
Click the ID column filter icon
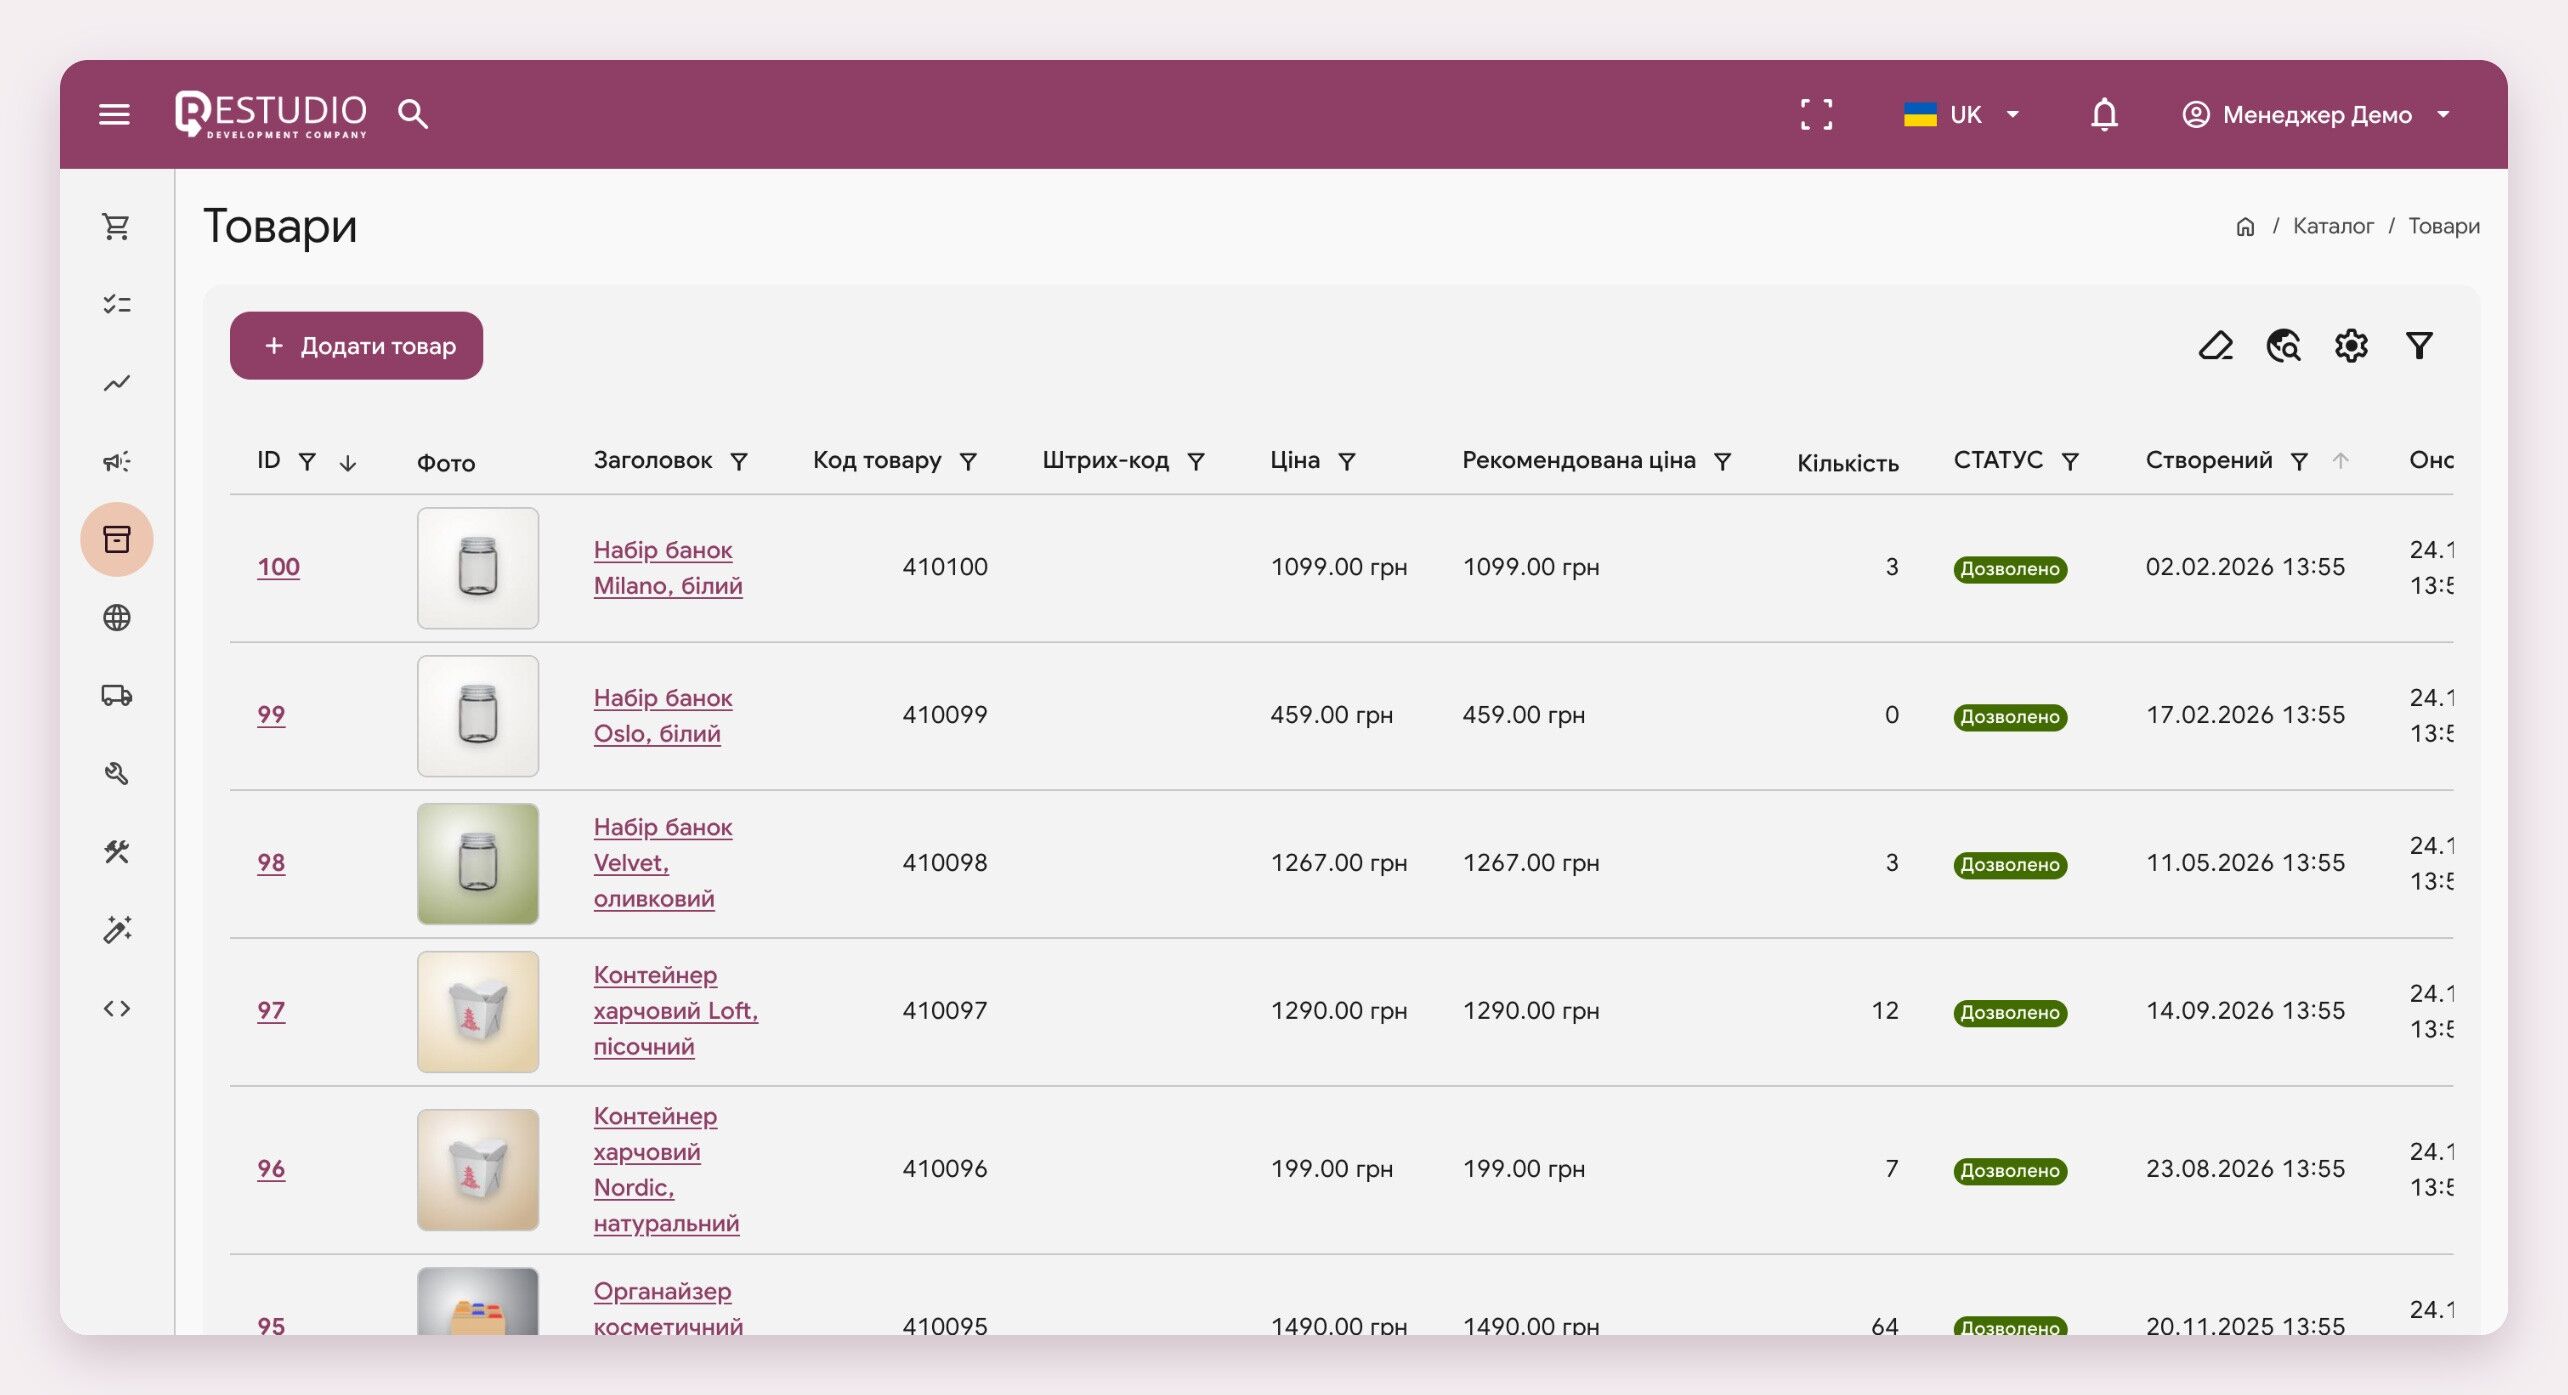point(308,461)
